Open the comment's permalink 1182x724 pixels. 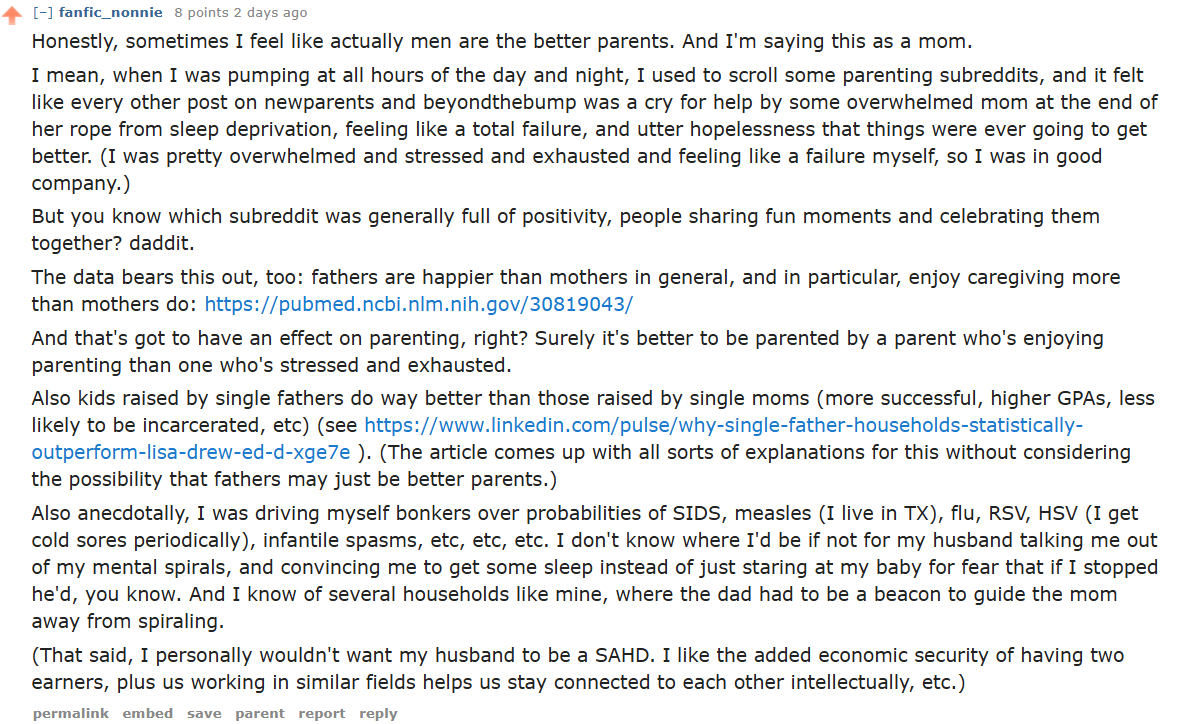pyautogui.click(x=71, y=713)
